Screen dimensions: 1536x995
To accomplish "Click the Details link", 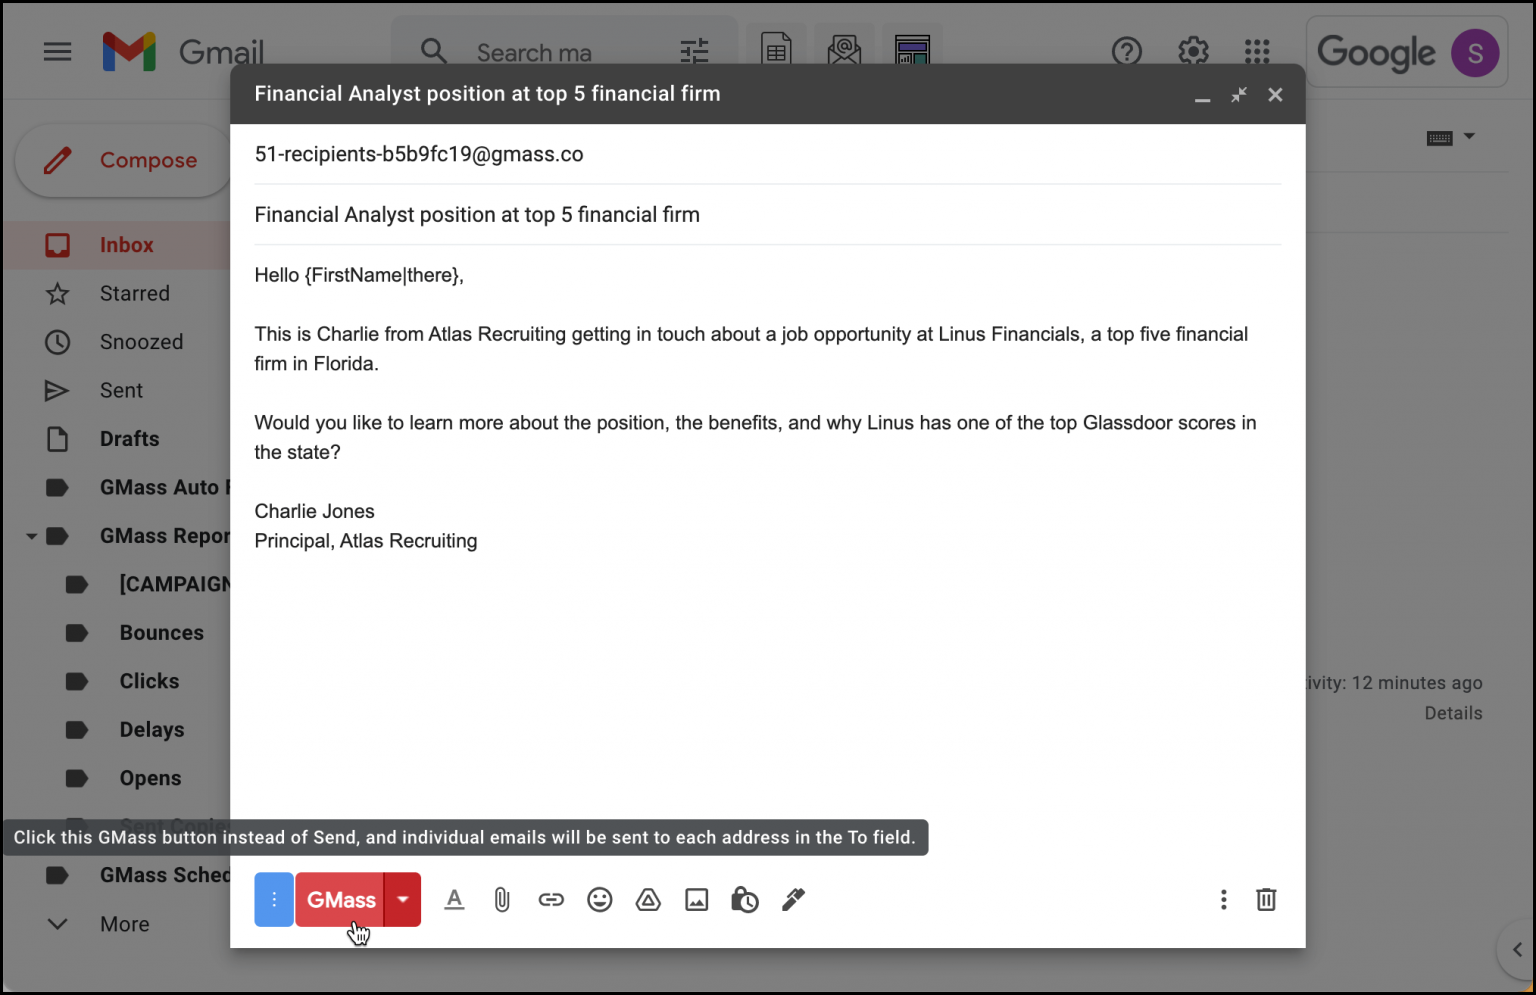I will pyautogui.click(x=1454, y=713).
